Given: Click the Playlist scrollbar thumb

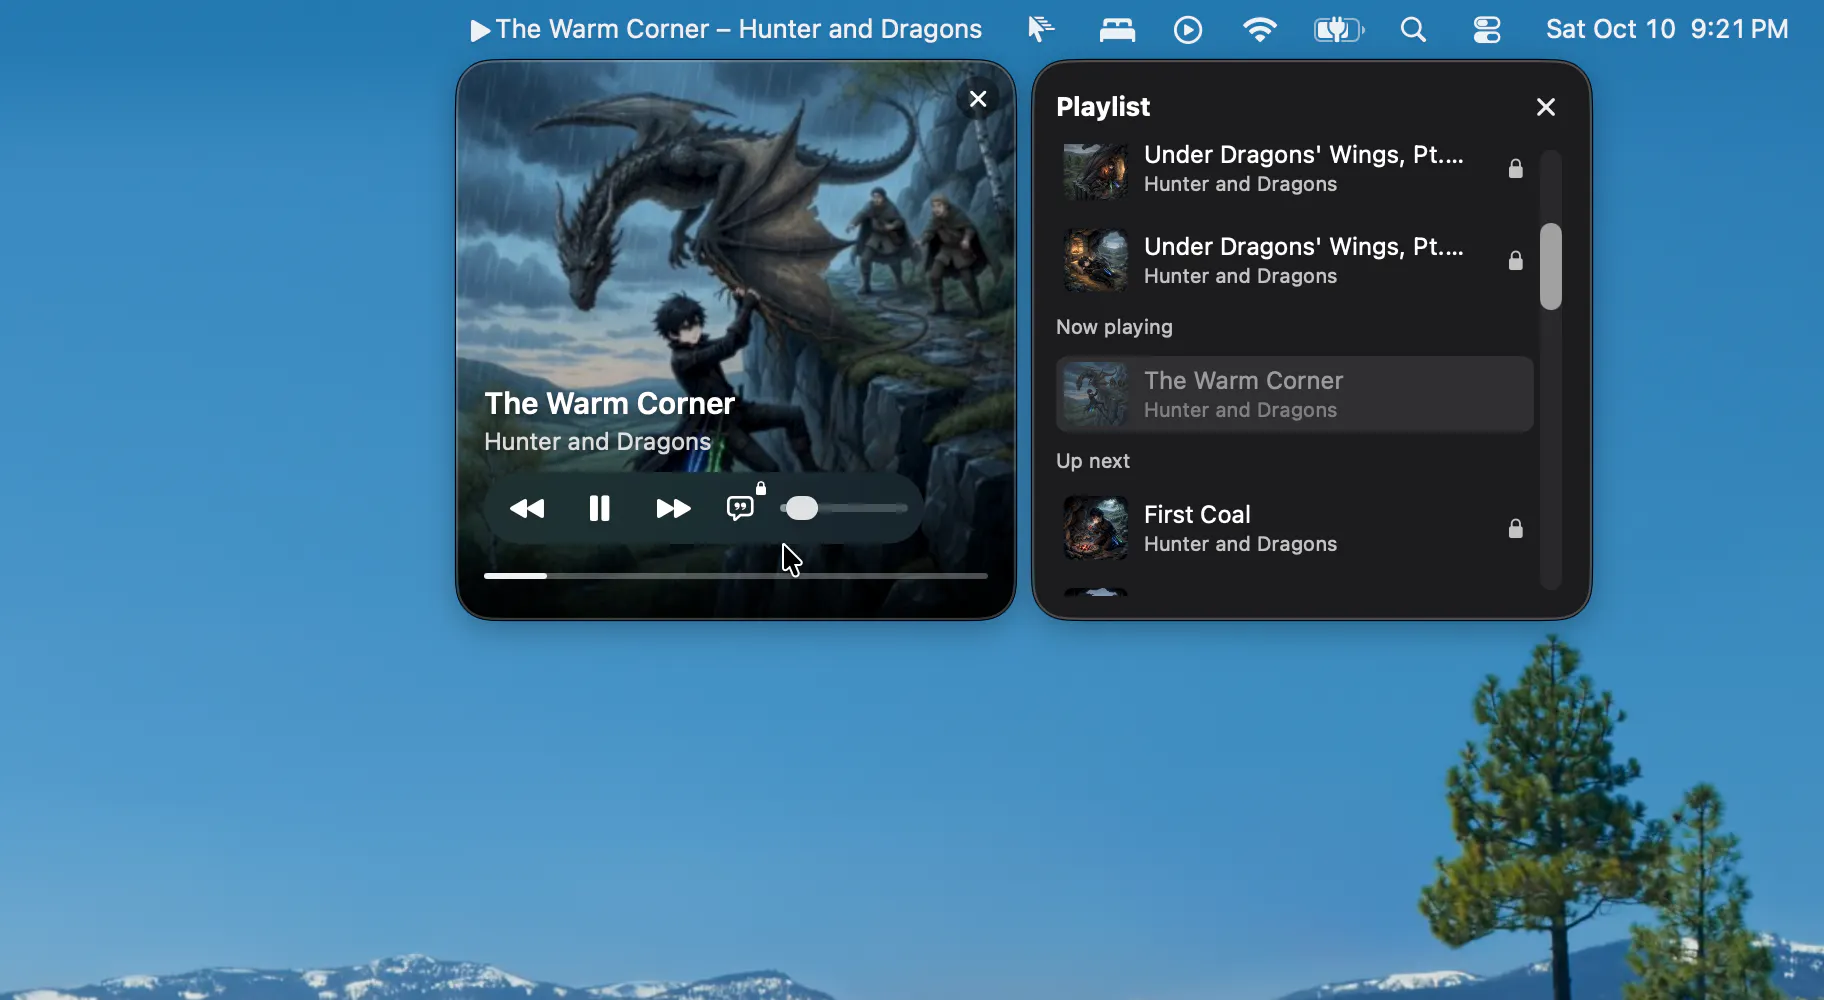Looking at the screenshot, I should coord(1551,266).
